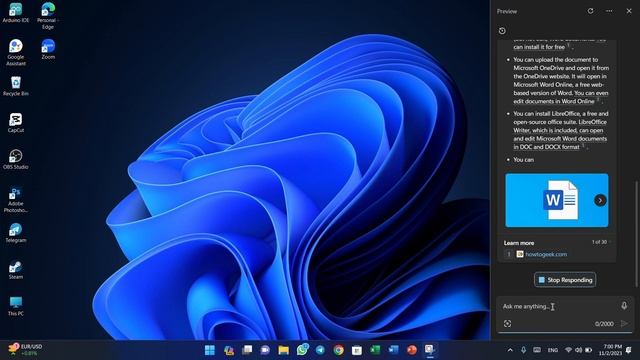The height and width of the screenshot is (360, 640).
Task: Open the EUR/USD widget on taskbar
Action: (x=25, y=350)
